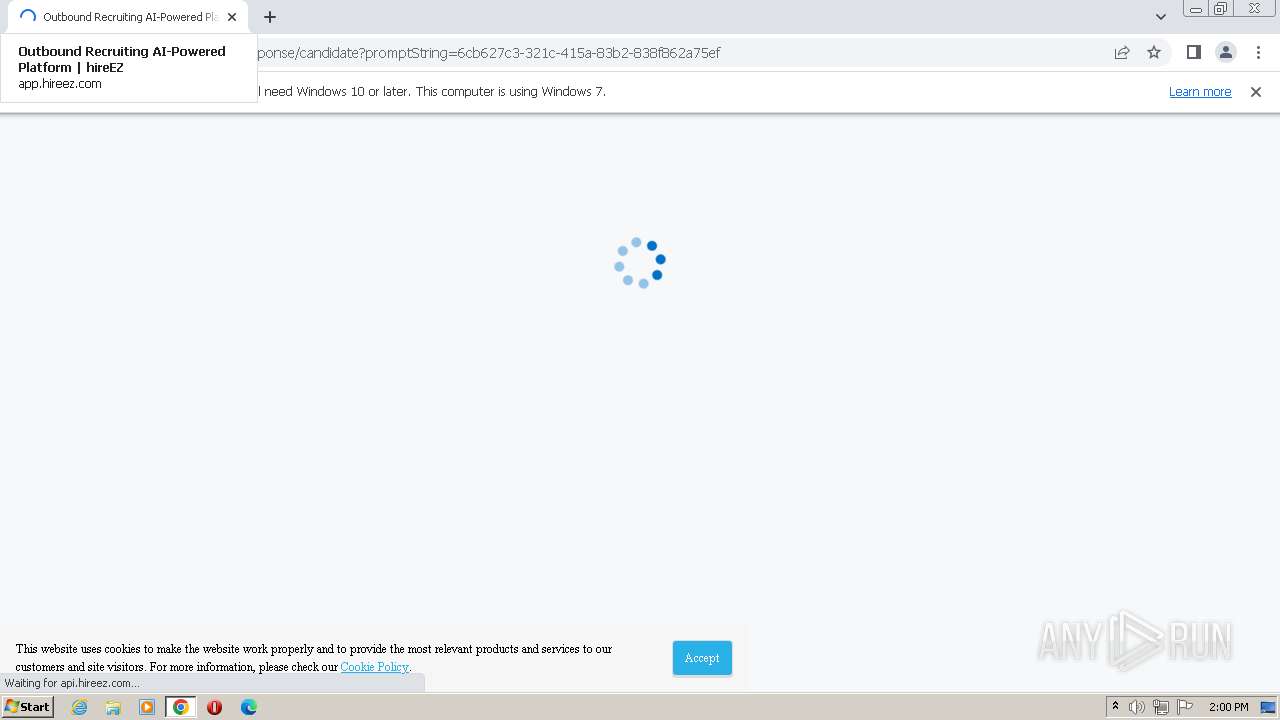The height and width of the screenshot is (720, 1280).
Task: Open the network tray icon
Action: 1161,707
